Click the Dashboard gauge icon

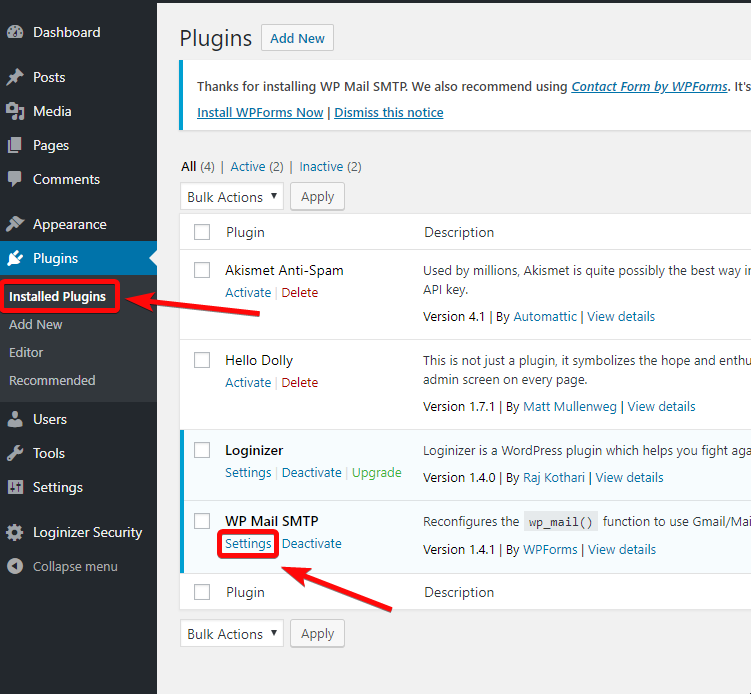(x=15, y=32)
